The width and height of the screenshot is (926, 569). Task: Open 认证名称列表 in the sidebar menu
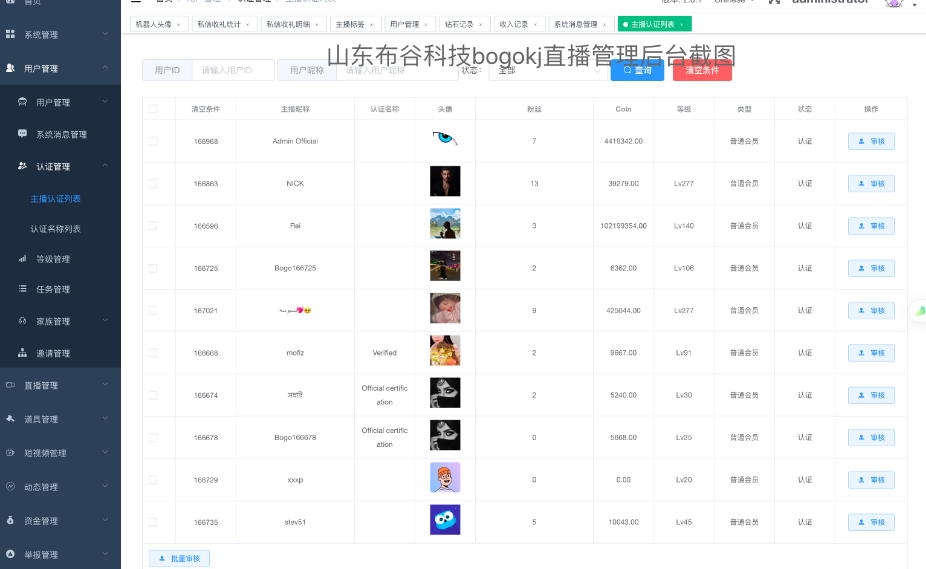pyautogui.click(x=56, y=229)
